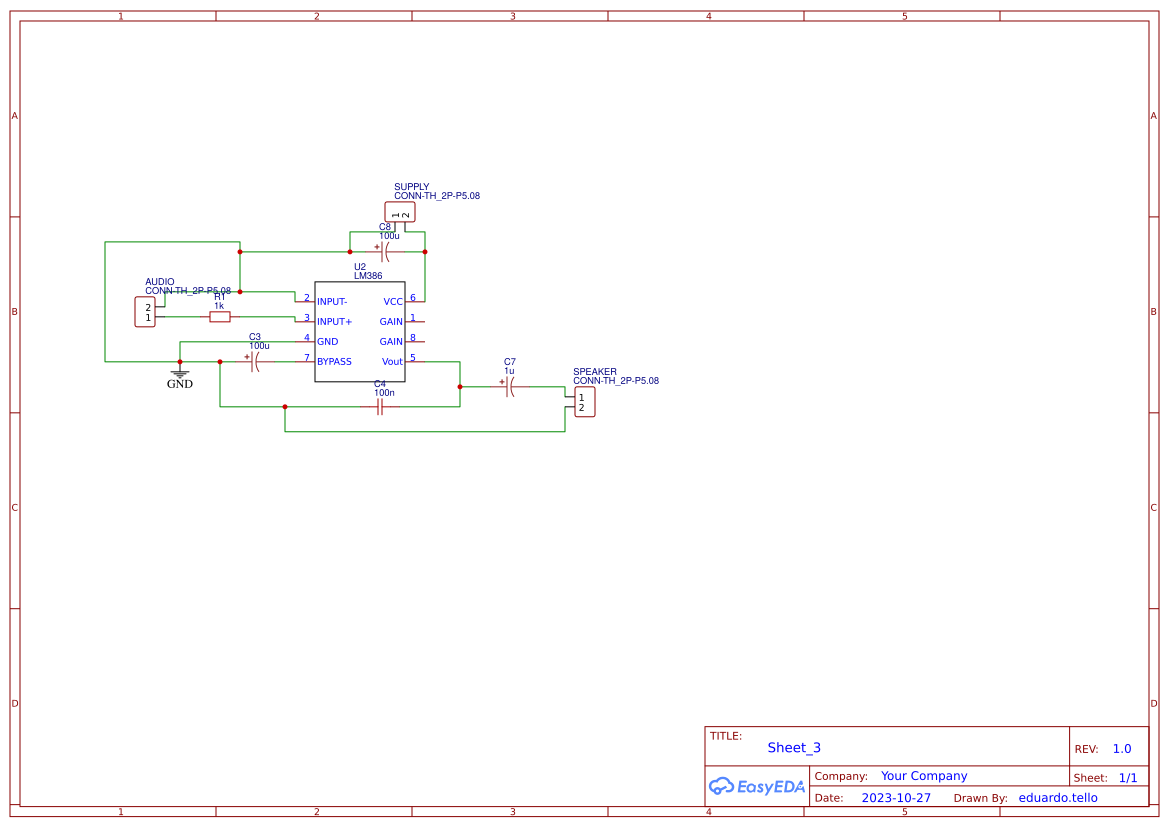The width and height of the screenshot is (1169, 827).
Task: Click the SPEAKER connector symbol
Action: click(584, 402)
